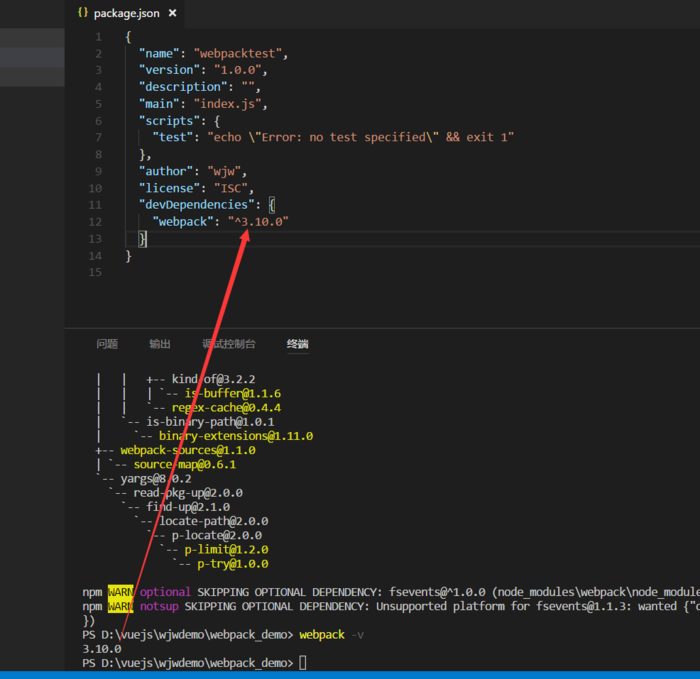Click the echo Error test script string
Screen dimensions: 700x679
point(361,137)
